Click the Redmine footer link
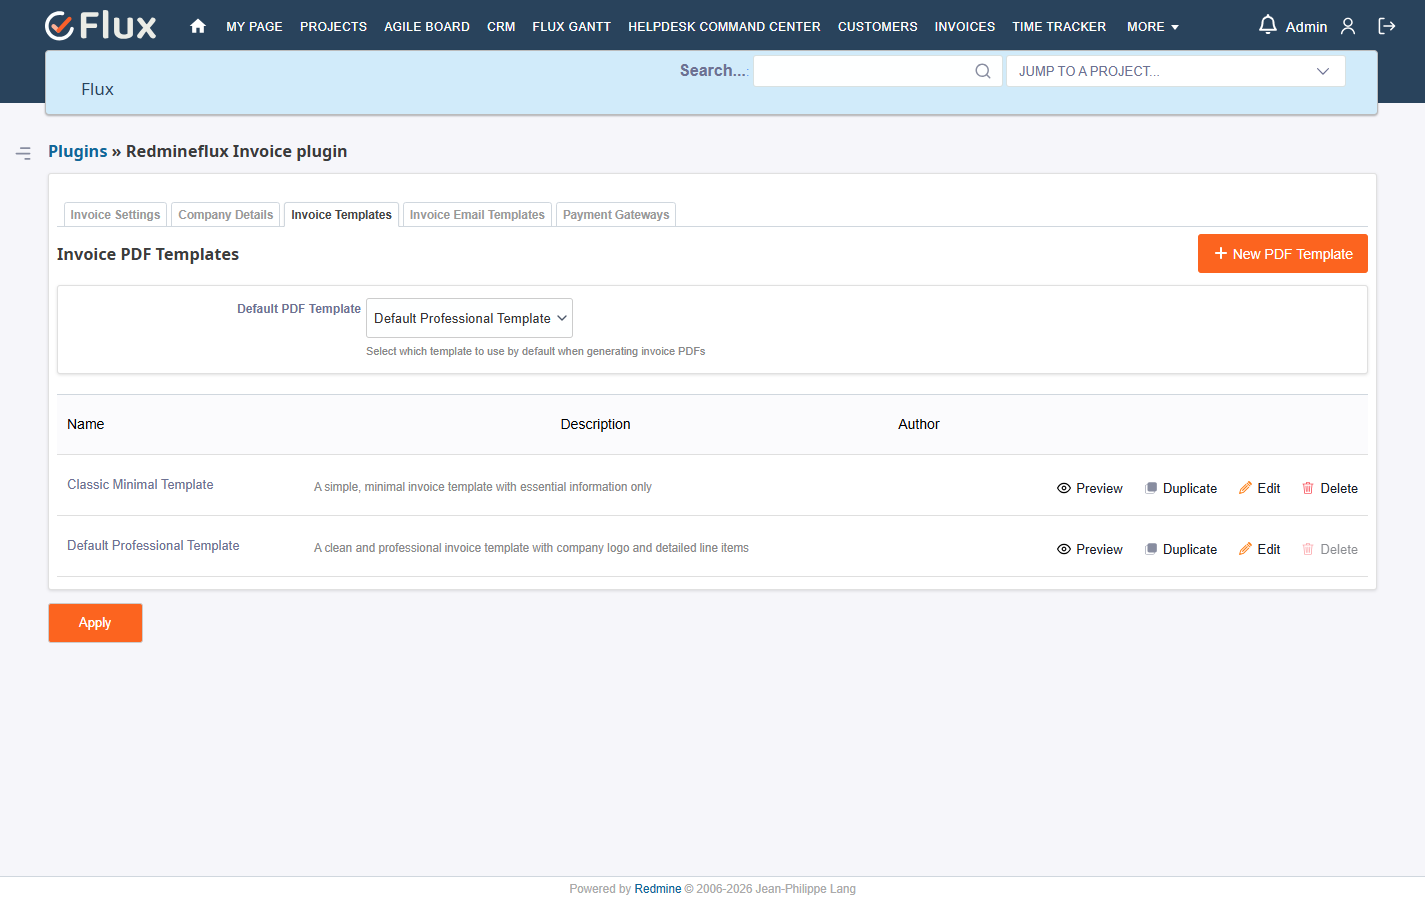1425x900 pixels. (x=657, y=889)
